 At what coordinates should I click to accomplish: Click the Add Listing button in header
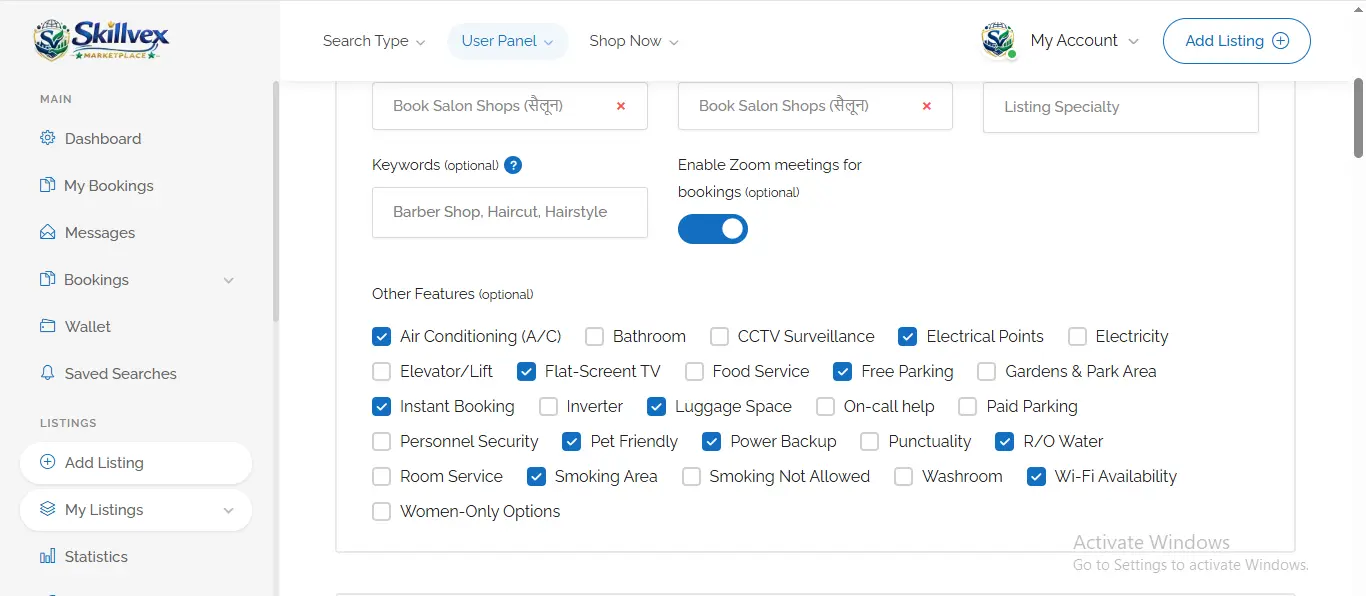coord(1236,41)
